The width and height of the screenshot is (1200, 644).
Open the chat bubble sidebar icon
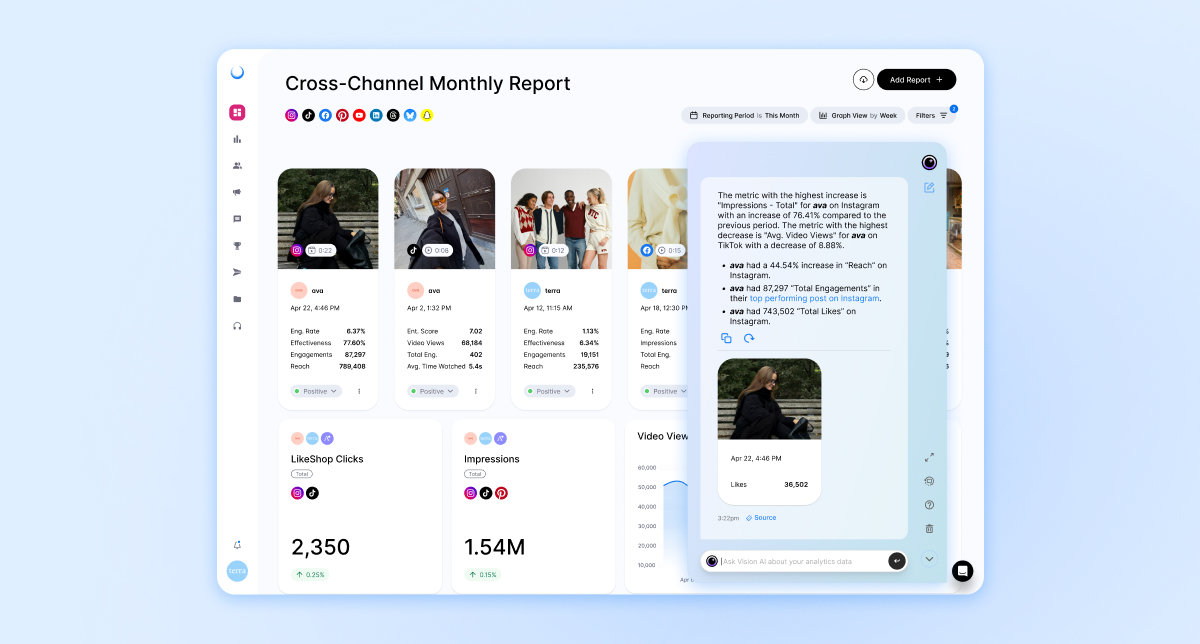pos(237,219)
